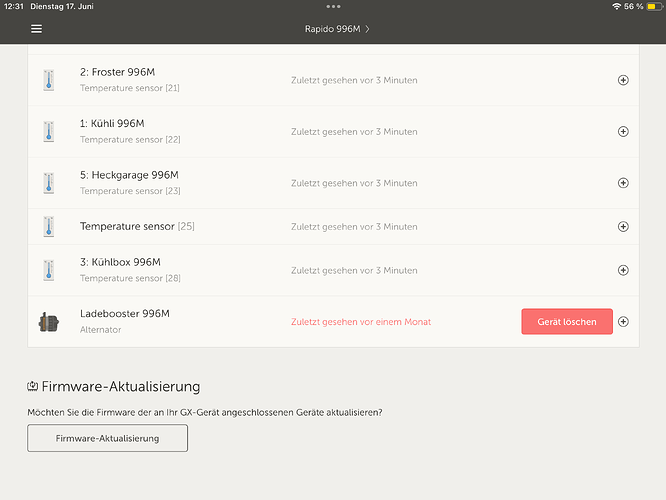
Task: Select the 'Ladebooster 996M' device name
Action: tap(124, 314)
